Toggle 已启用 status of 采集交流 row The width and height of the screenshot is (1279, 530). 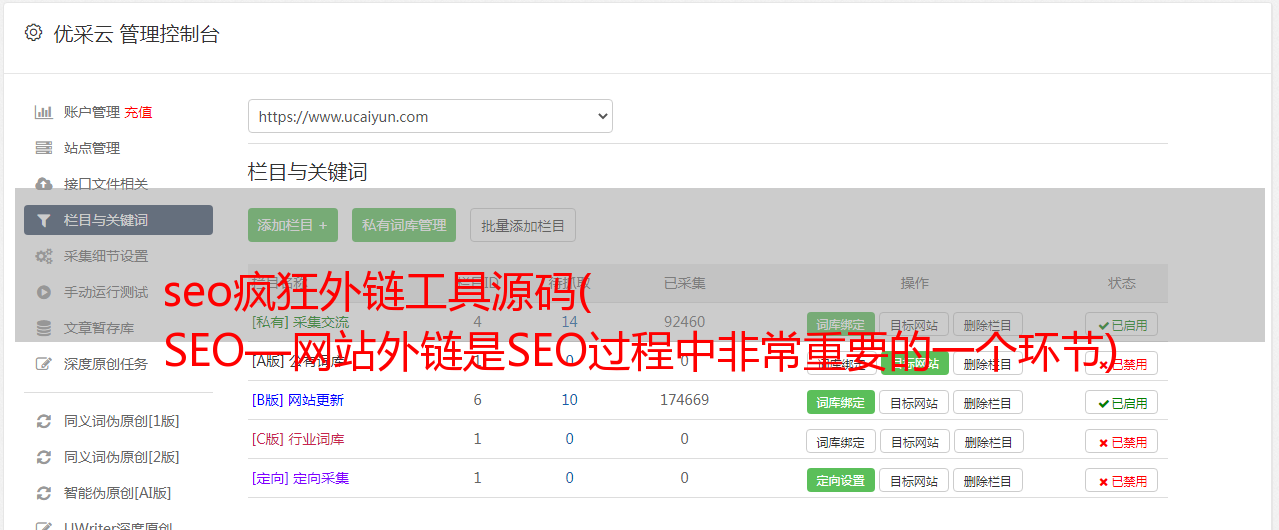pos(1122,325)
